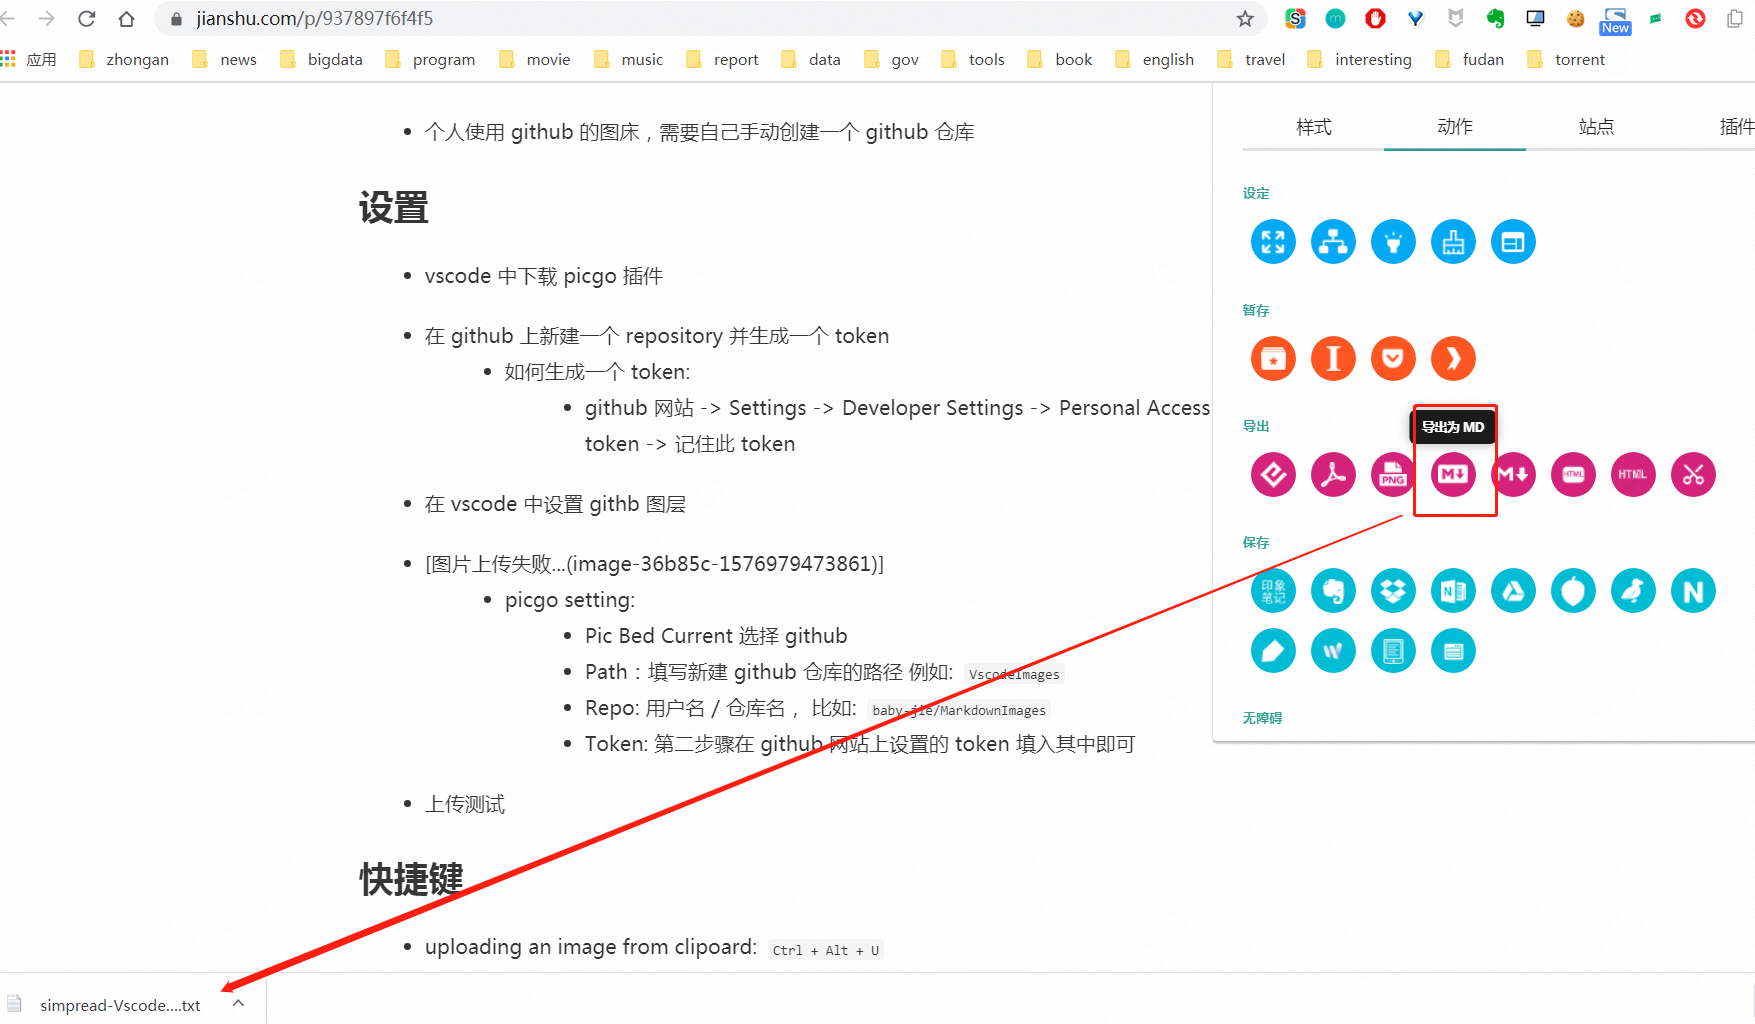Save the article to OneNote
1755x1024 pixels.
(x=1453, y=590)
